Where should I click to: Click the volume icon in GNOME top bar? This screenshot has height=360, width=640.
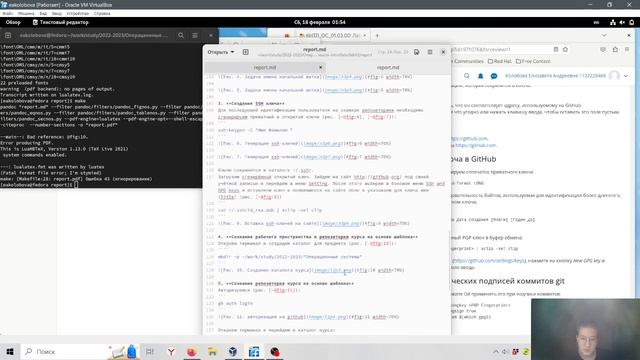point(622,22)
